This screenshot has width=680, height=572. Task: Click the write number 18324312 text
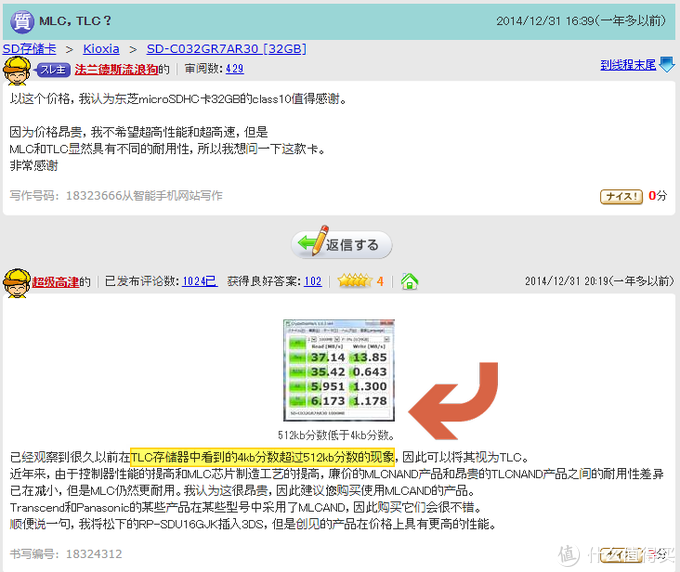(94, 554)
